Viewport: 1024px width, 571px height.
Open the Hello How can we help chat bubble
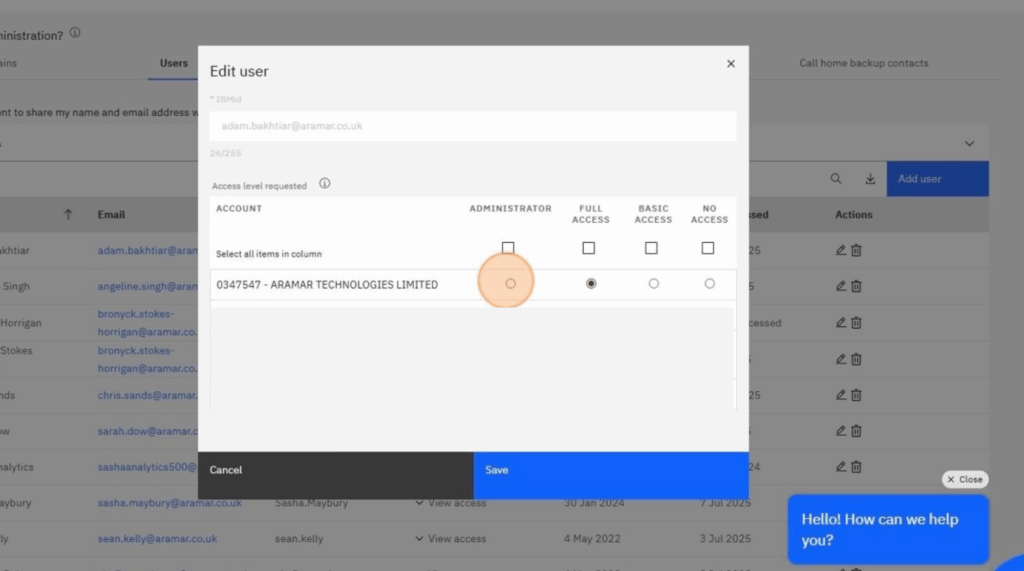888,529
